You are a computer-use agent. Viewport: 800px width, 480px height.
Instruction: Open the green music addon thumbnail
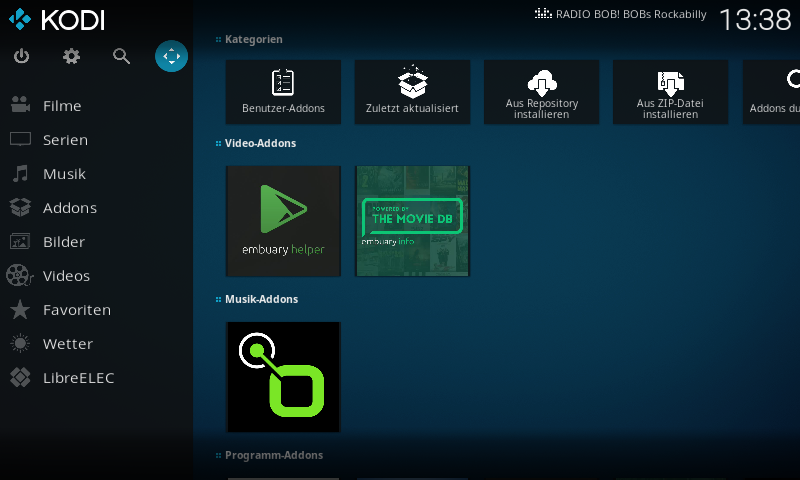(x=283, y=377)
